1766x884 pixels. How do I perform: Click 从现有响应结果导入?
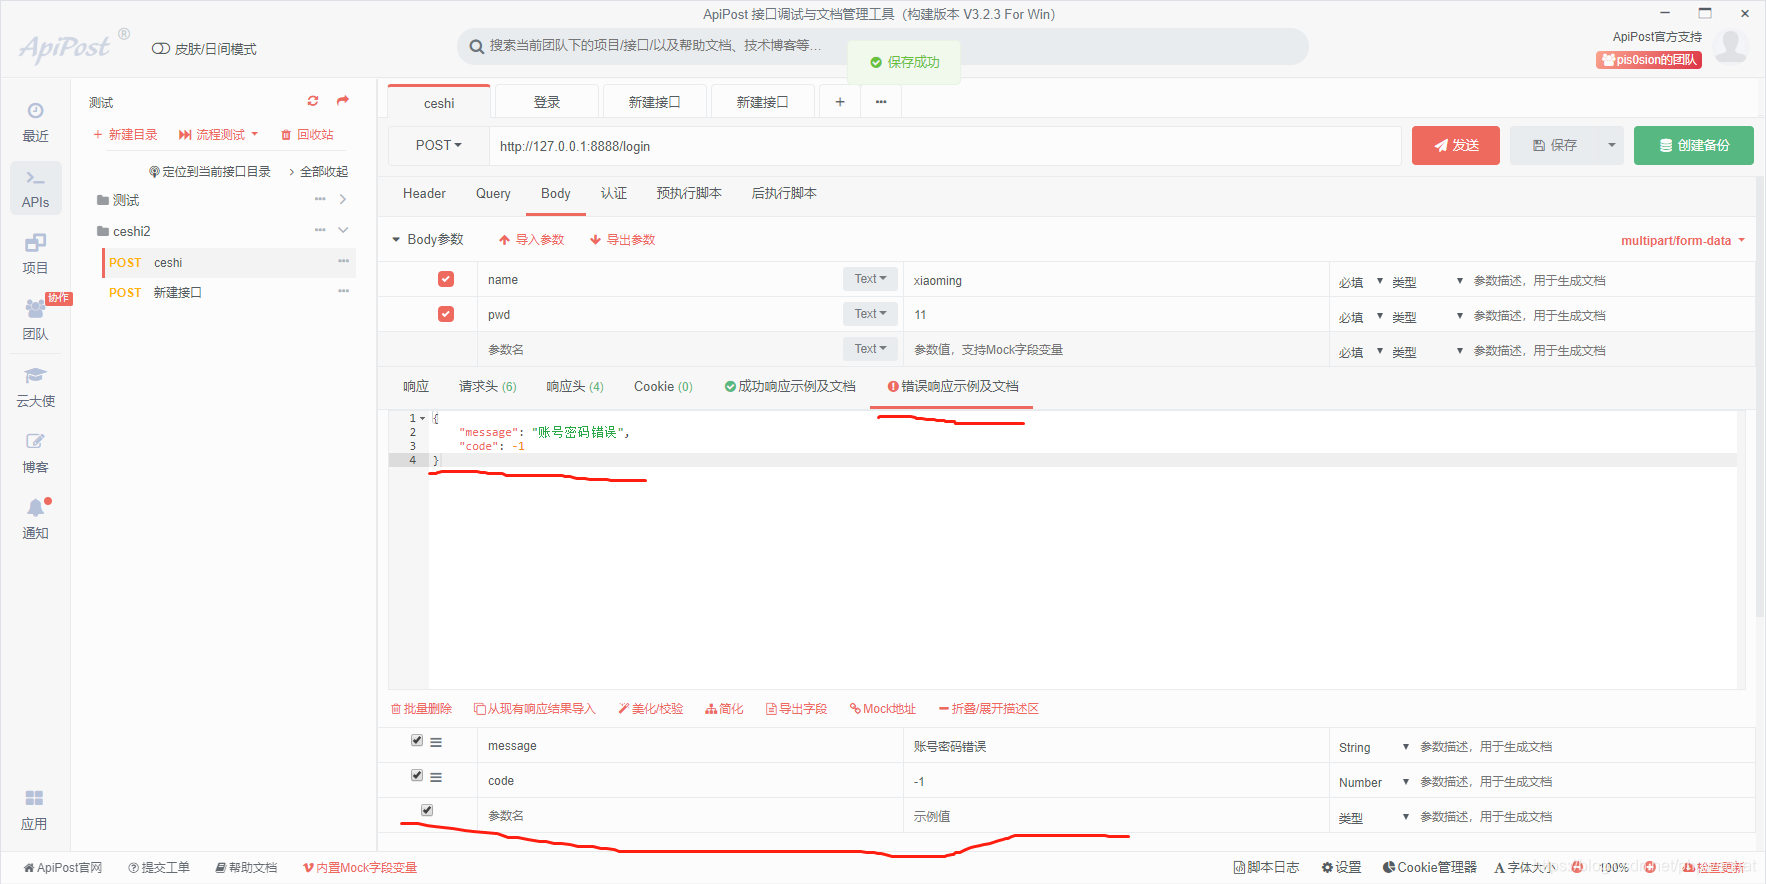click(534, 709)
